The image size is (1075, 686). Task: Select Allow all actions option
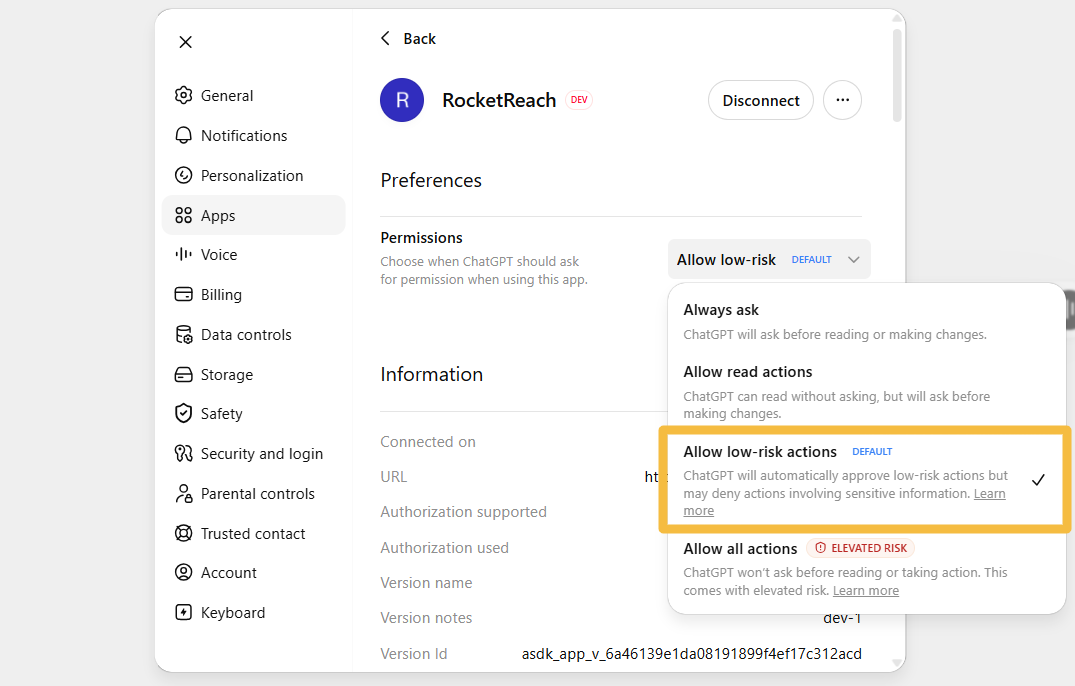point(866,569)
